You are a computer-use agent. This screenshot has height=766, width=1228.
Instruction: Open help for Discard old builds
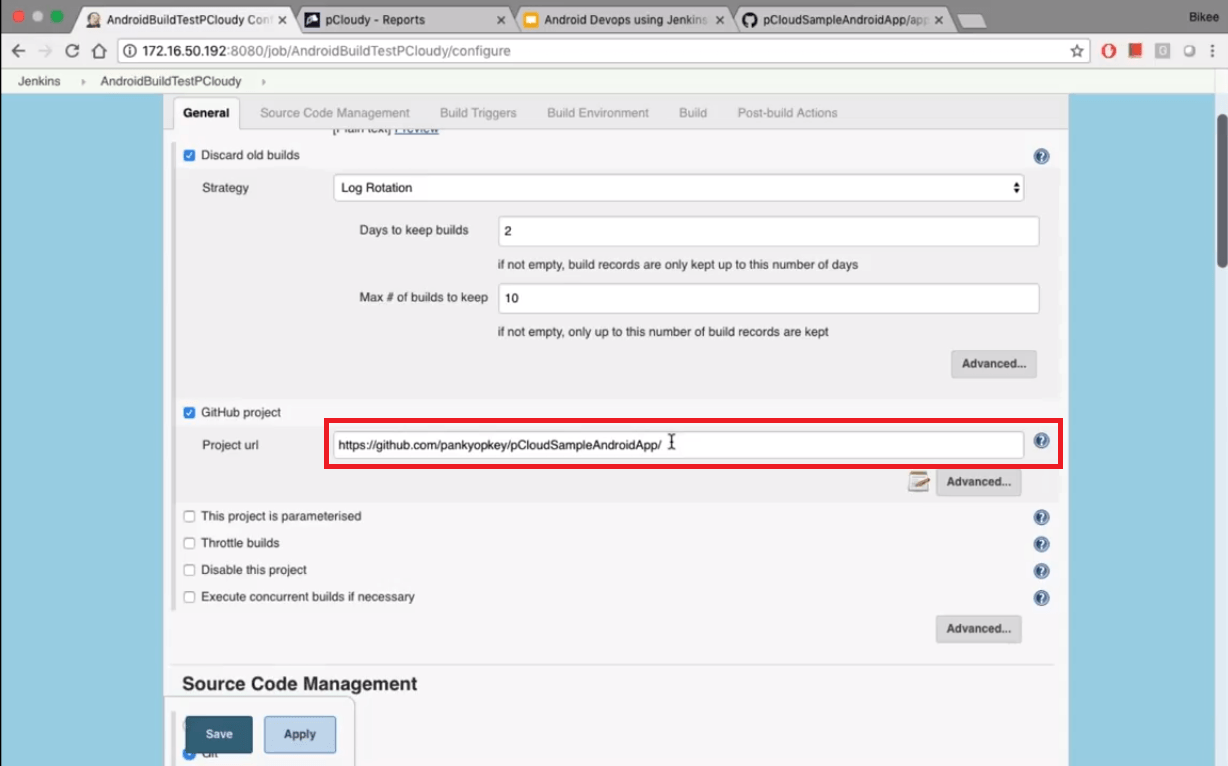pyautogui.click(x=1041, y=157)
